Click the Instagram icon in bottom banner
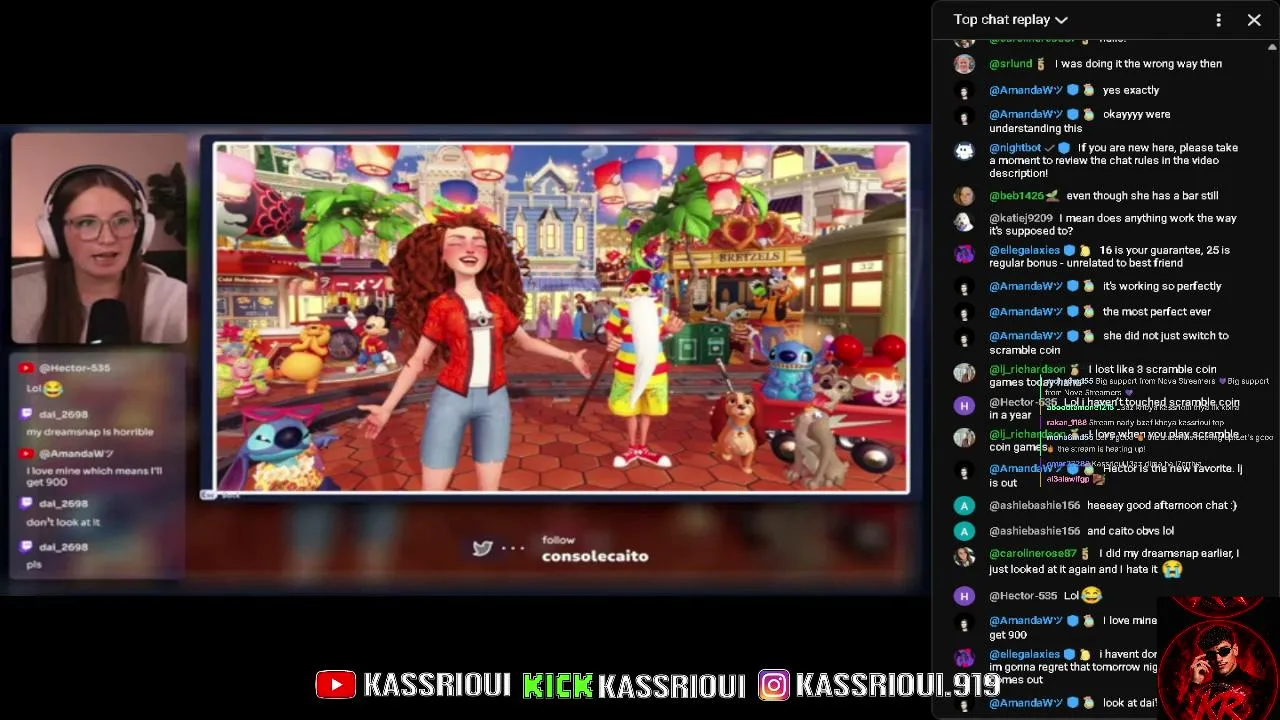The image size is (1280, 720). click(773, 685)
